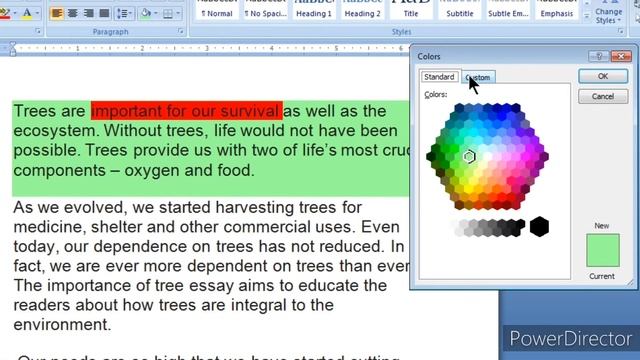
Task: Open the Shading color dropdown arrow
Action: (156, 13)
